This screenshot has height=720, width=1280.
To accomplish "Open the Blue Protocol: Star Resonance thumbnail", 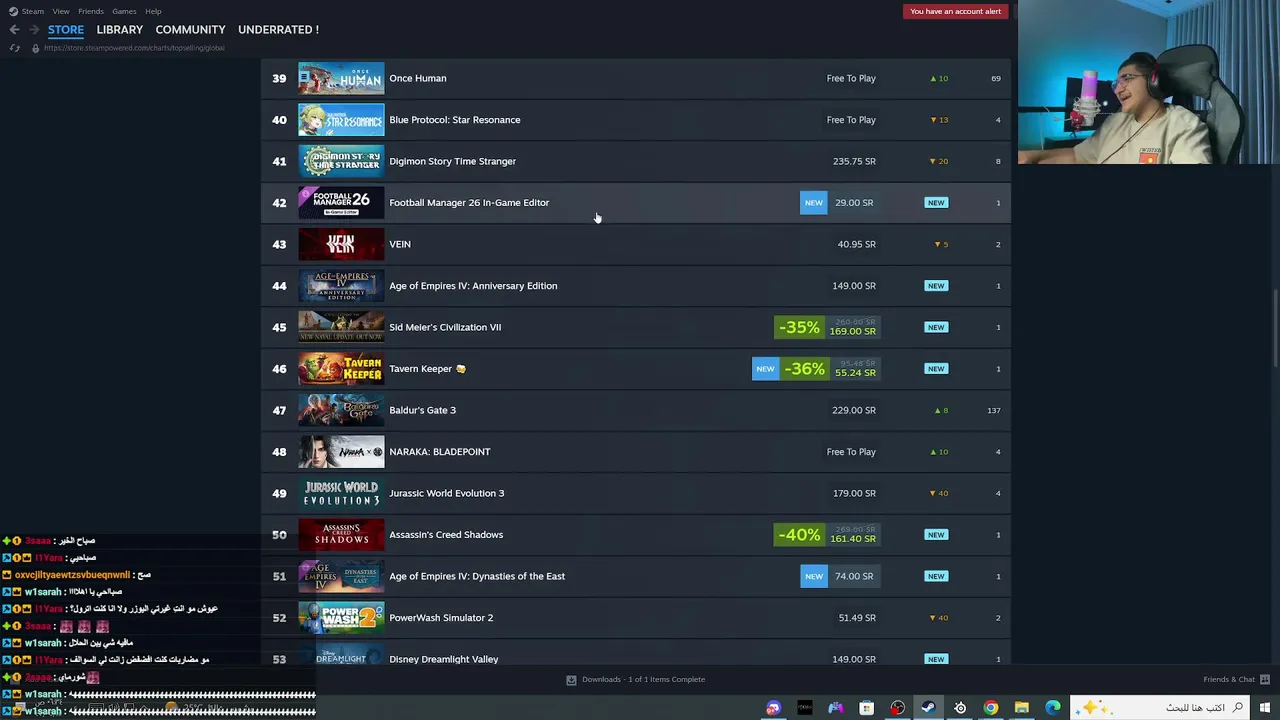I will point(341,120).
